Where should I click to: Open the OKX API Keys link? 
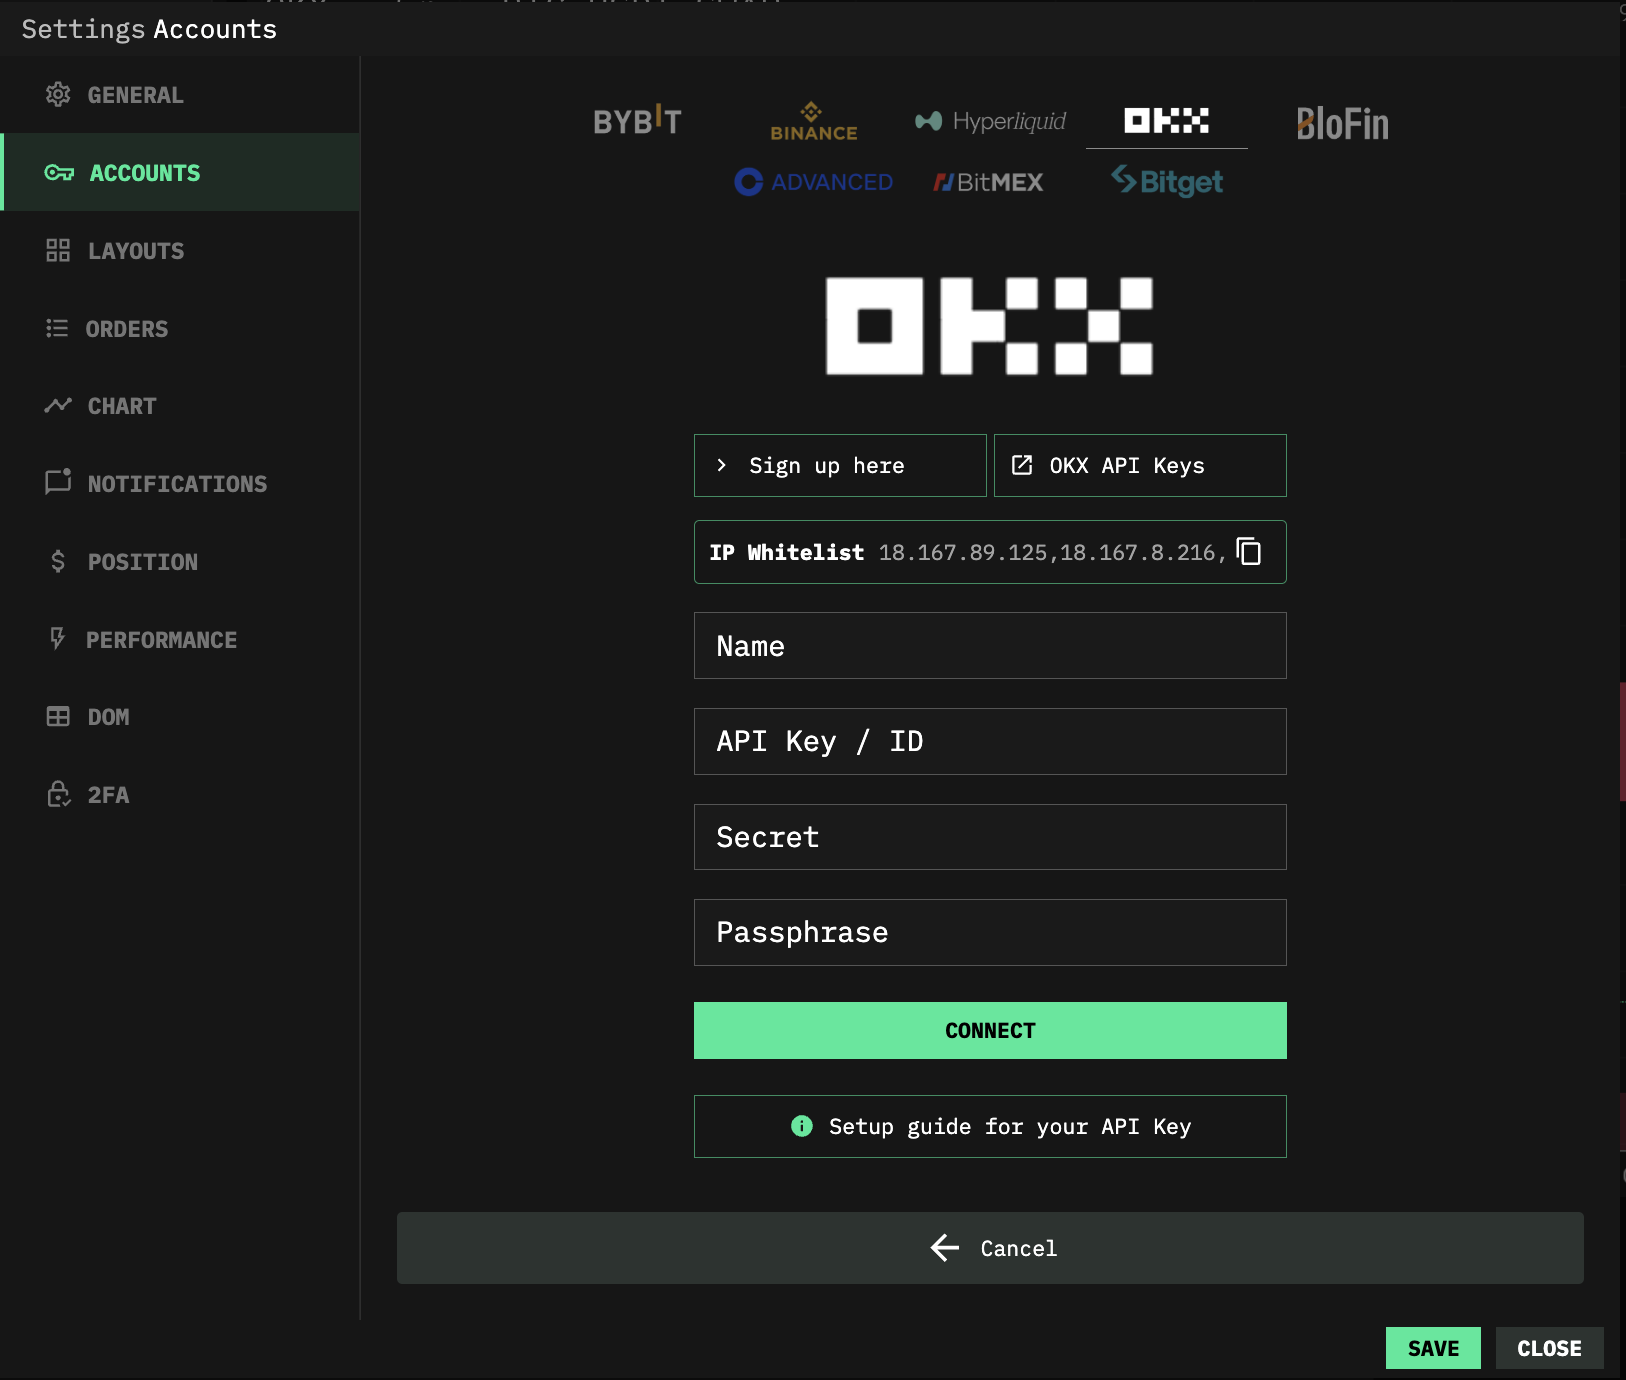(1140, 466)
